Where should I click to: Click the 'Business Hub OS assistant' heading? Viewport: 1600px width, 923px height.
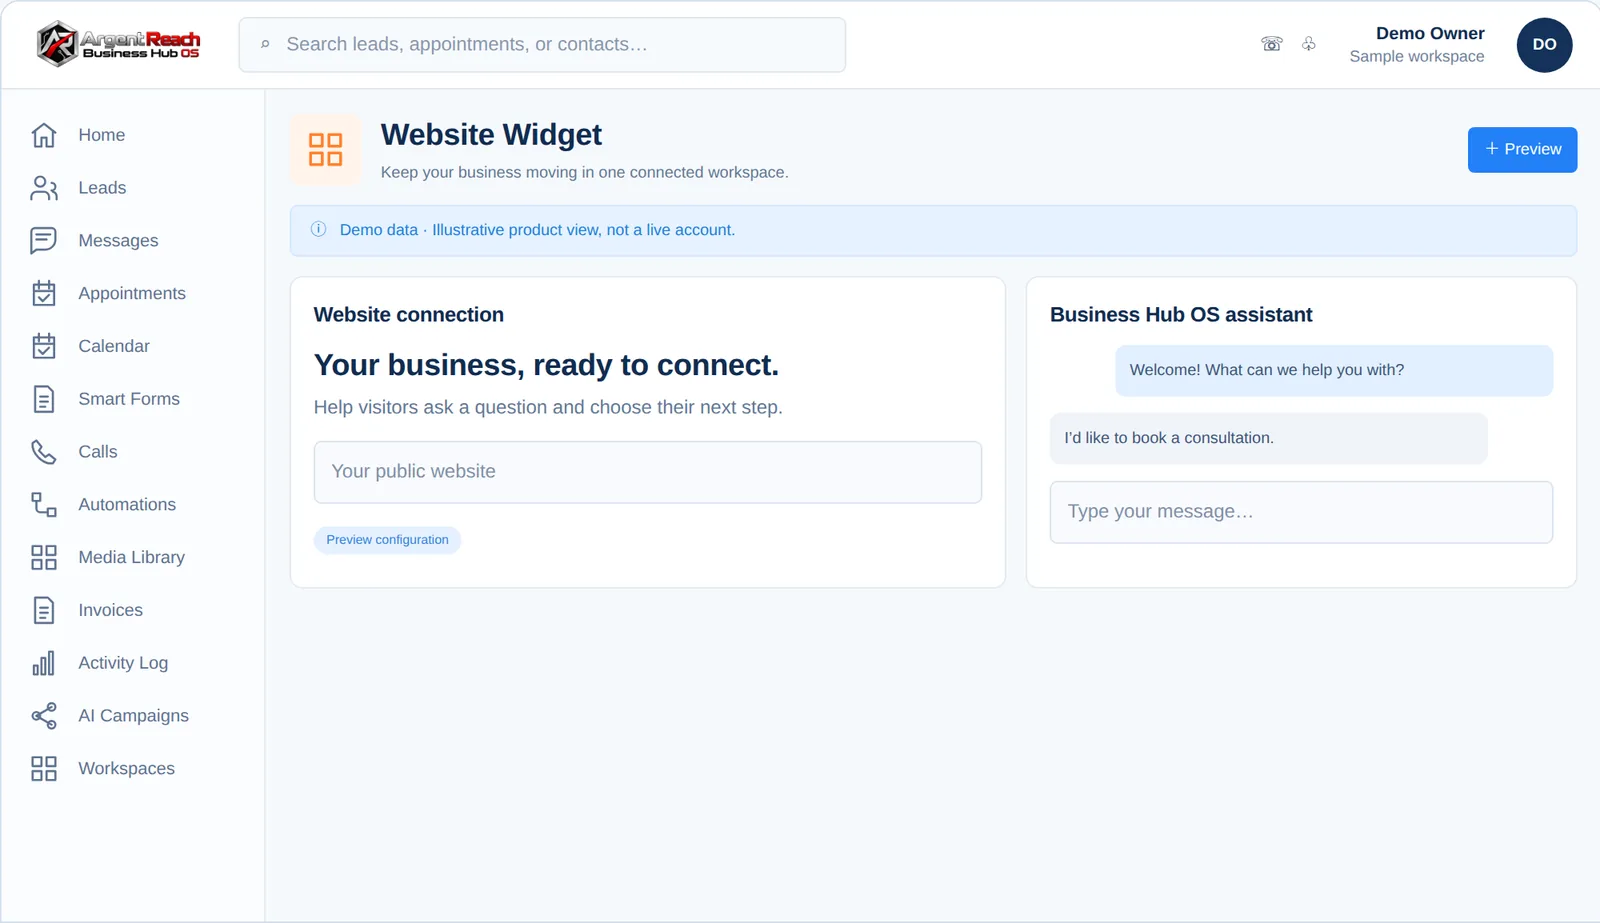click(1181, 315)
